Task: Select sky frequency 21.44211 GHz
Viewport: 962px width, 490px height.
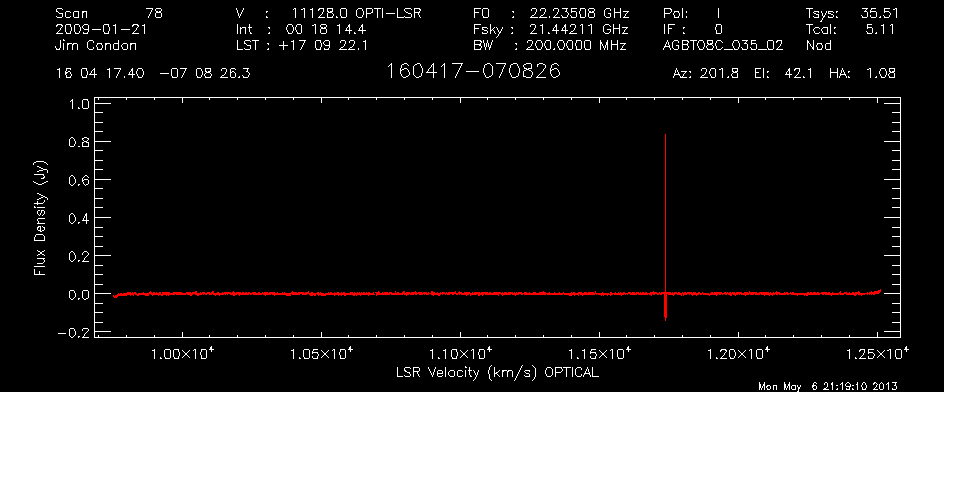Action: point(579,29)
